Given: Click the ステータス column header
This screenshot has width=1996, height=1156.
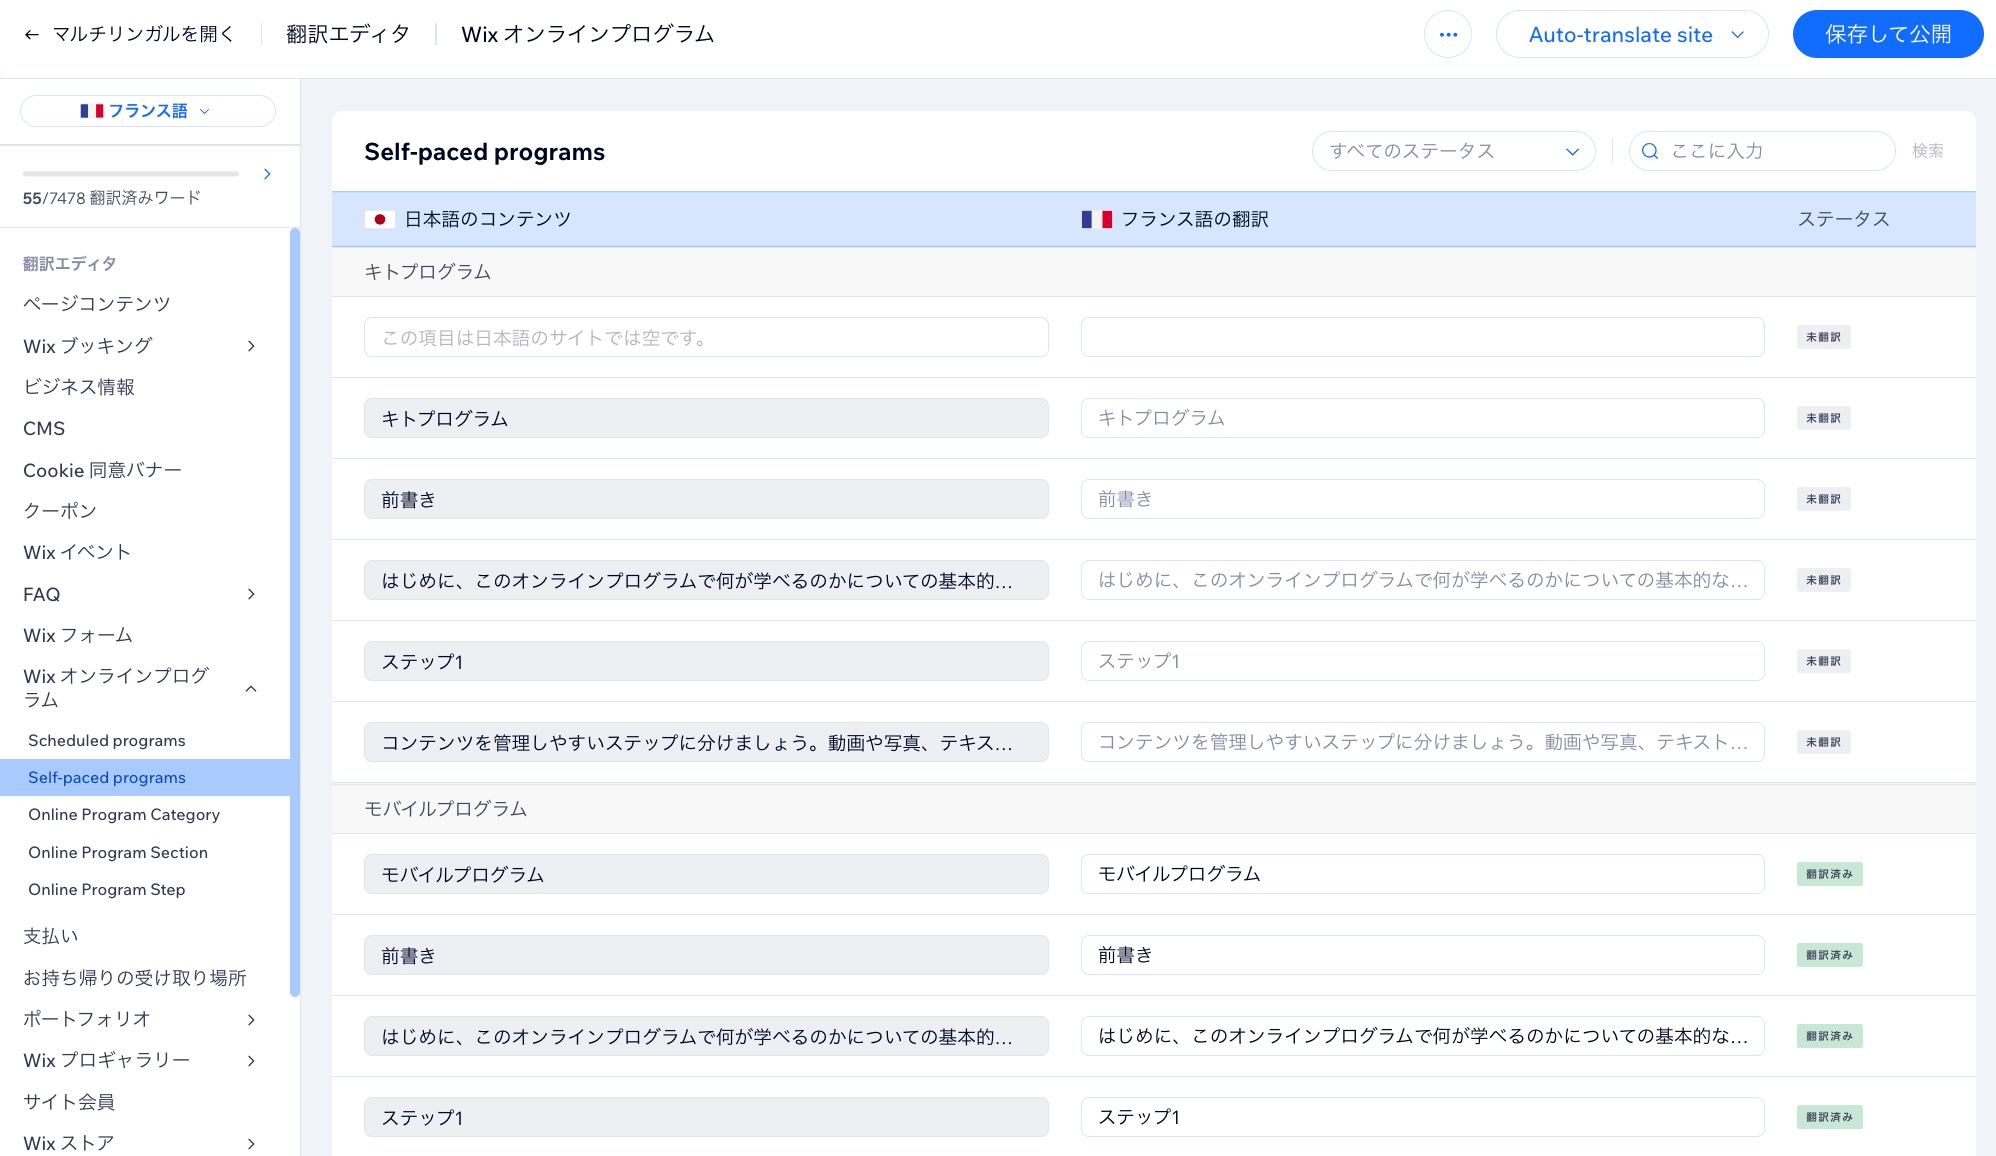Looking at the screenshot, I should tap(1843, 219).
